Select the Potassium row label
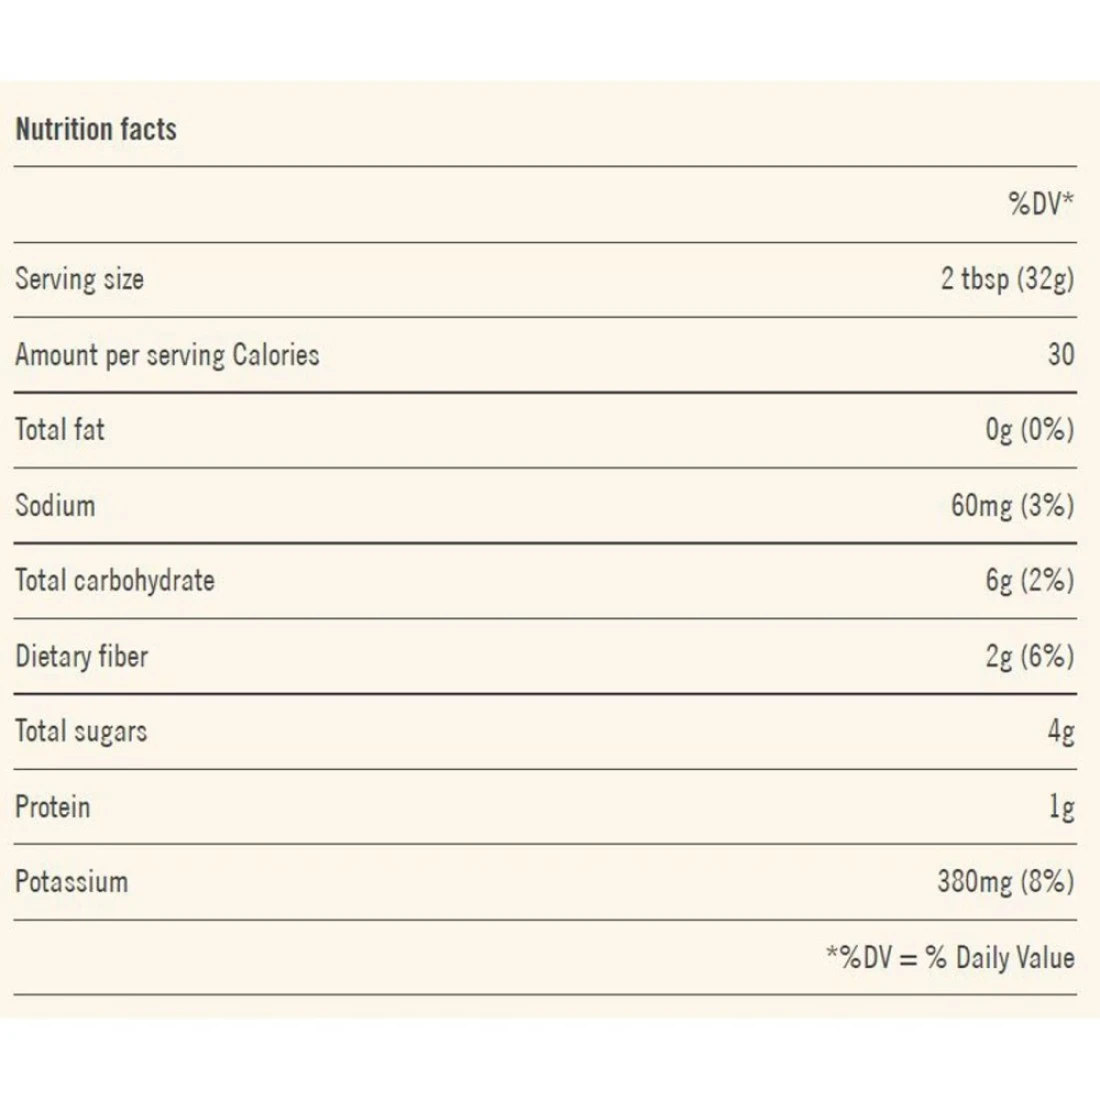The image size is (1100, 1100). point(72,882)
